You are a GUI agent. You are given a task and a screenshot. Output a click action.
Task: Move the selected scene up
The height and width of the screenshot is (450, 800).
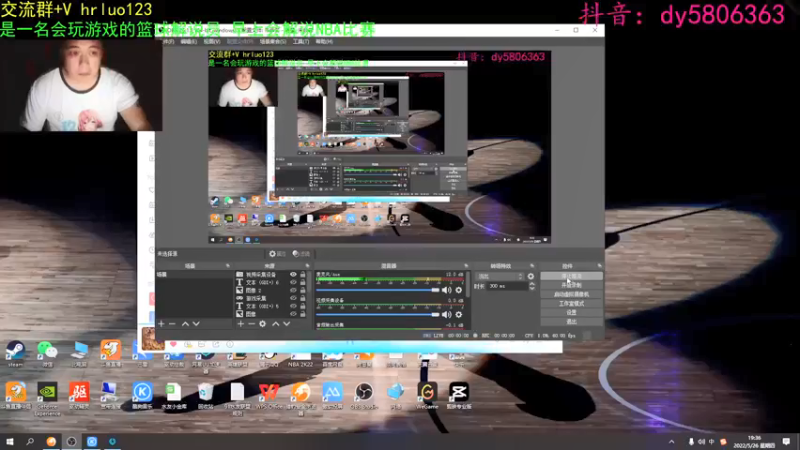[185, 324]
